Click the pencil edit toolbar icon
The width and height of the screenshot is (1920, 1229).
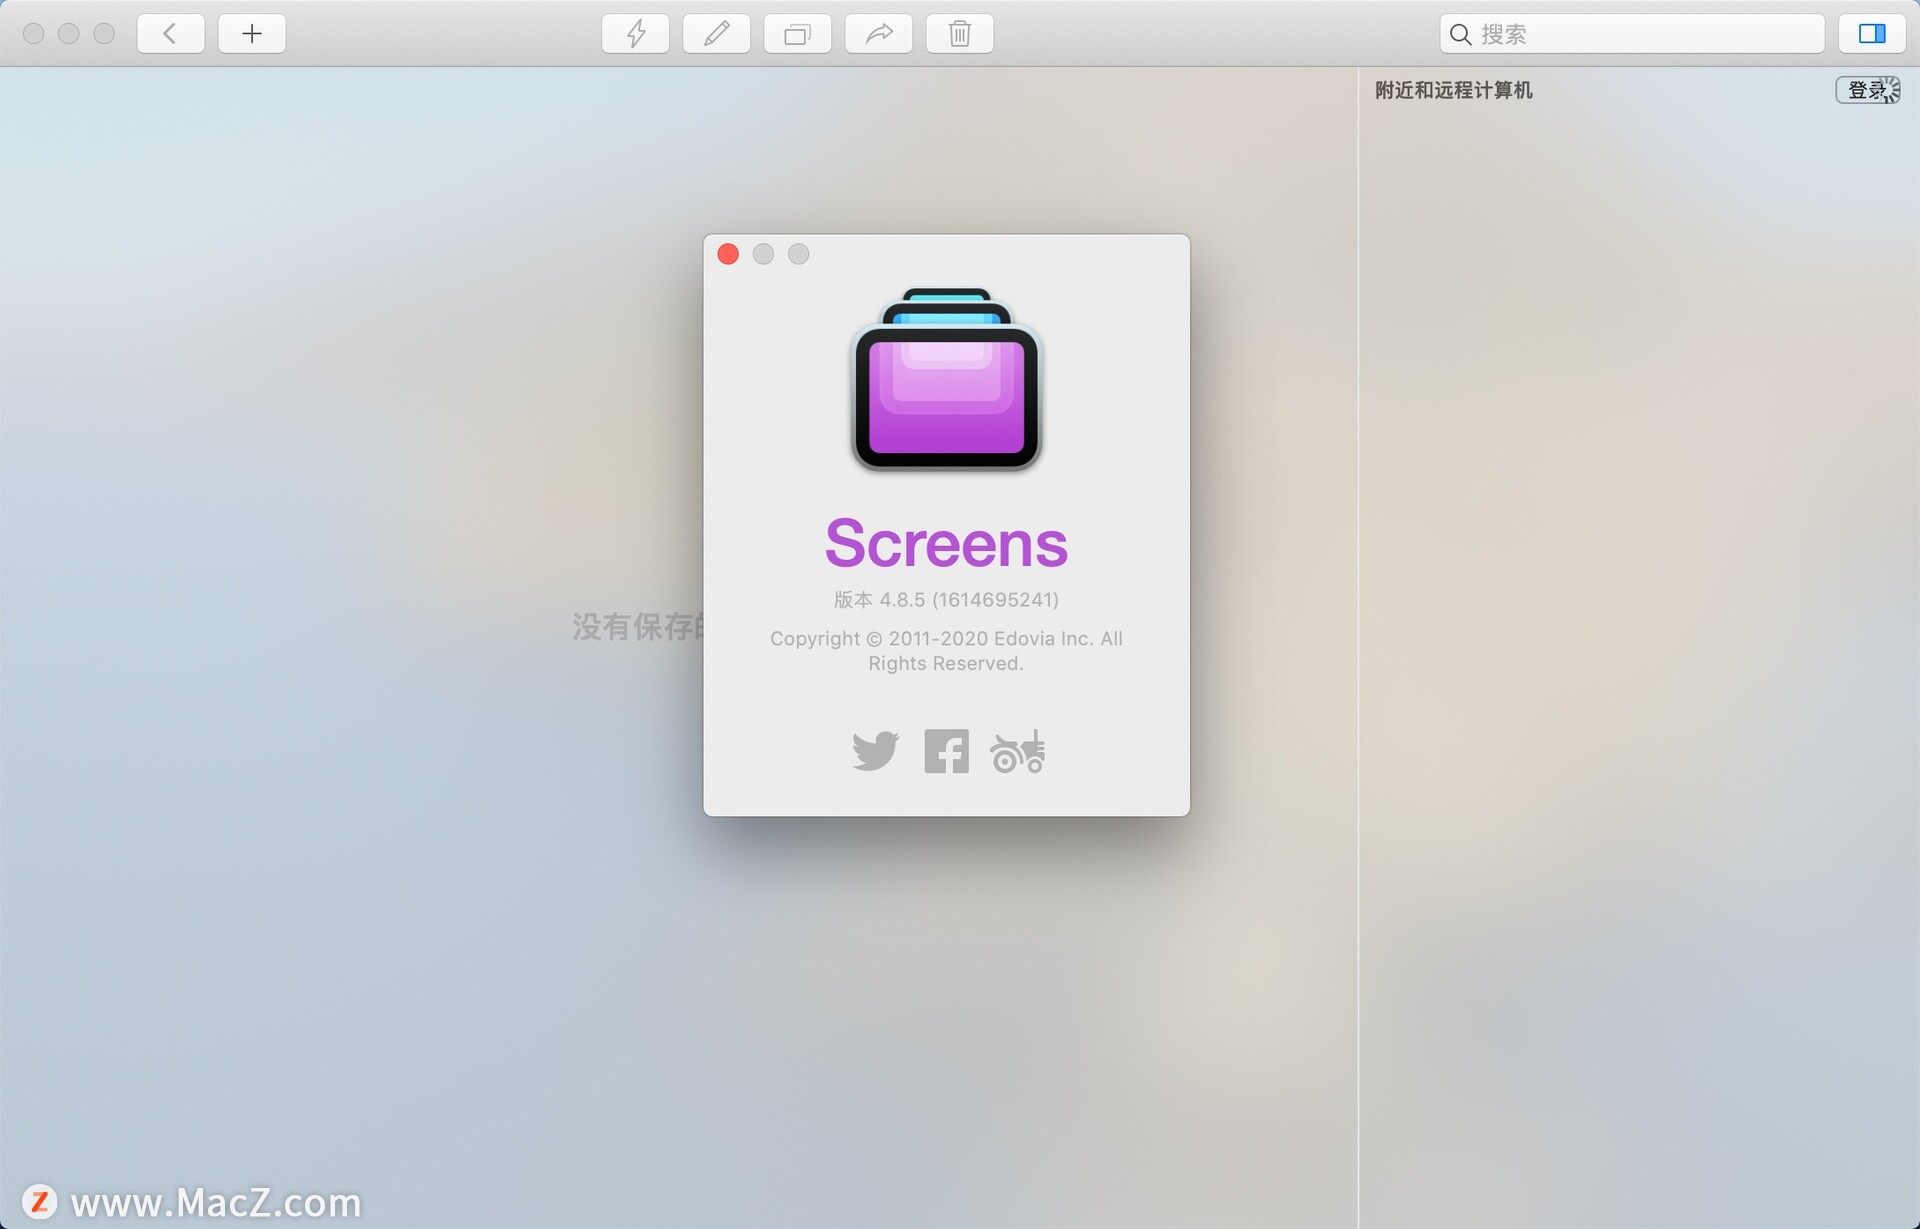pyautogui.click(x=717, y=34)
